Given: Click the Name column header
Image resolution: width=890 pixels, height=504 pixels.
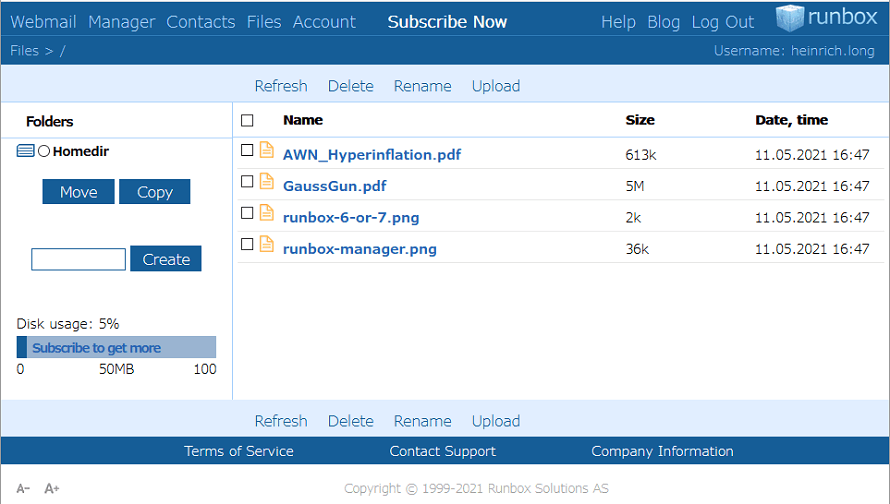Looking at the screenshot, I should [303, 120].
